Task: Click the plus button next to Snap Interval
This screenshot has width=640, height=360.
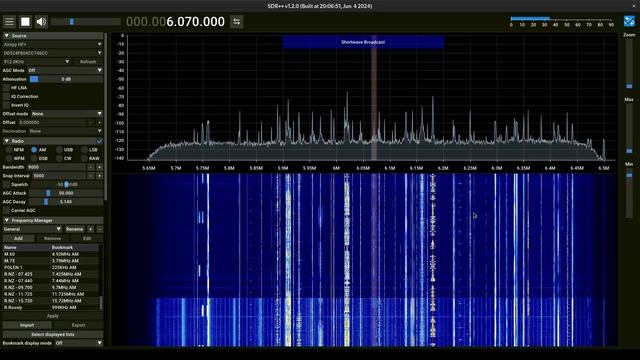Action: pos(99,176)
